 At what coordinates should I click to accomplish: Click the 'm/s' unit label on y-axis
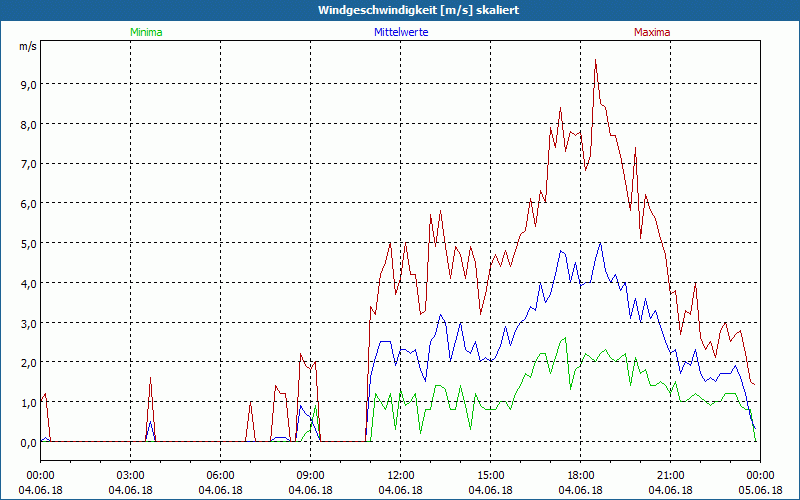[28, 46]
